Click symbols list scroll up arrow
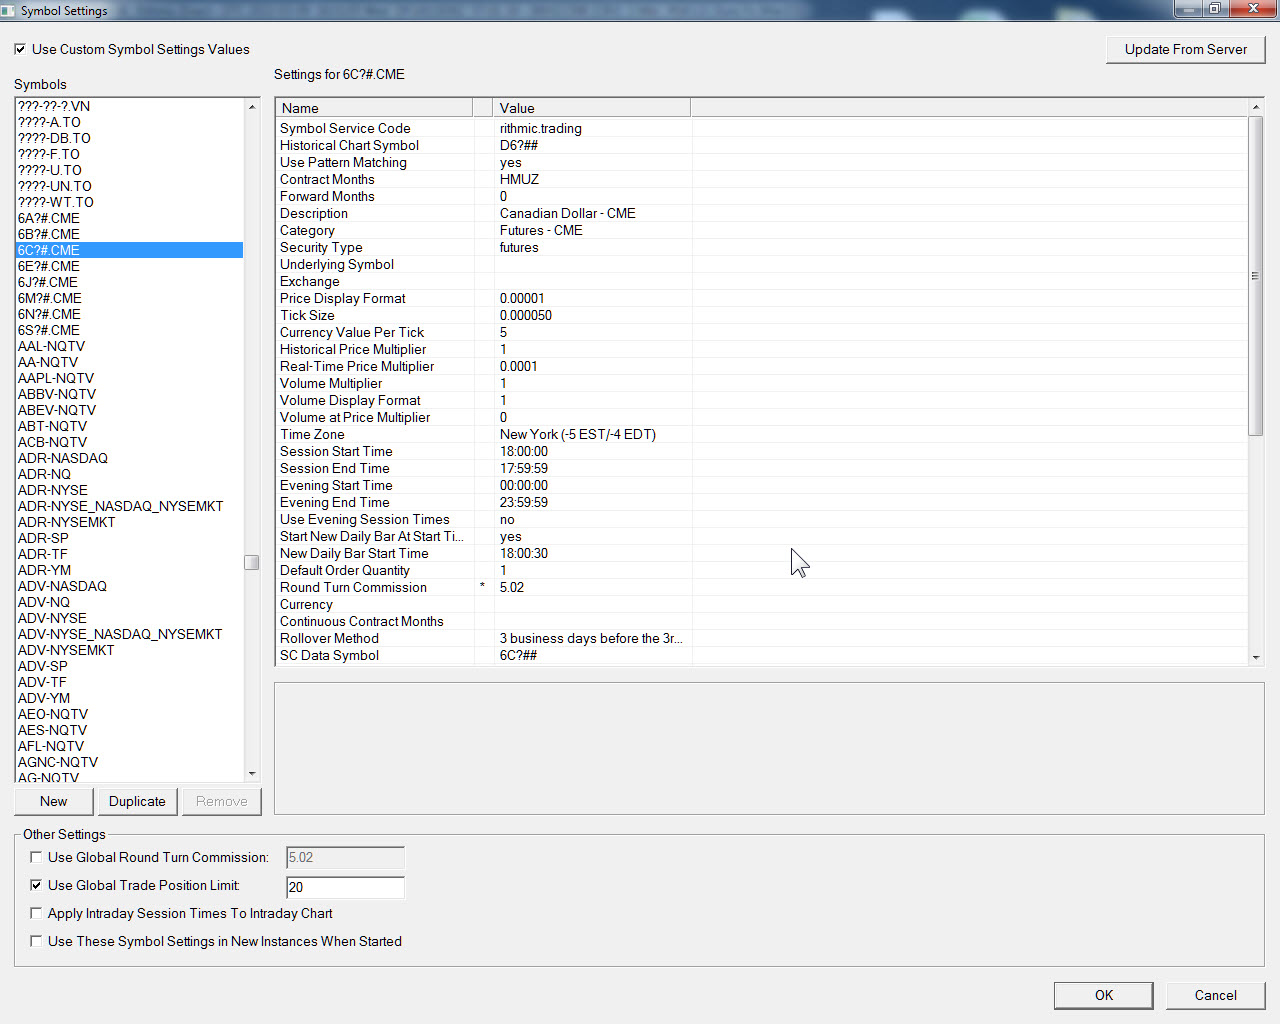 coord(252,106)
